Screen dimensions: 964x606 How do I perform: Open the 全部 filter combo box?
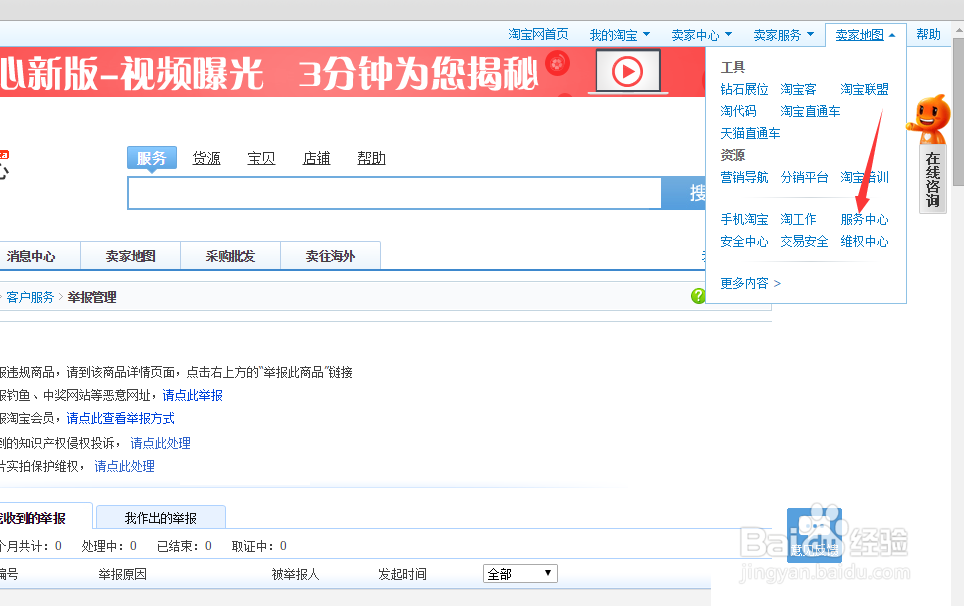(x=520, y=573)
